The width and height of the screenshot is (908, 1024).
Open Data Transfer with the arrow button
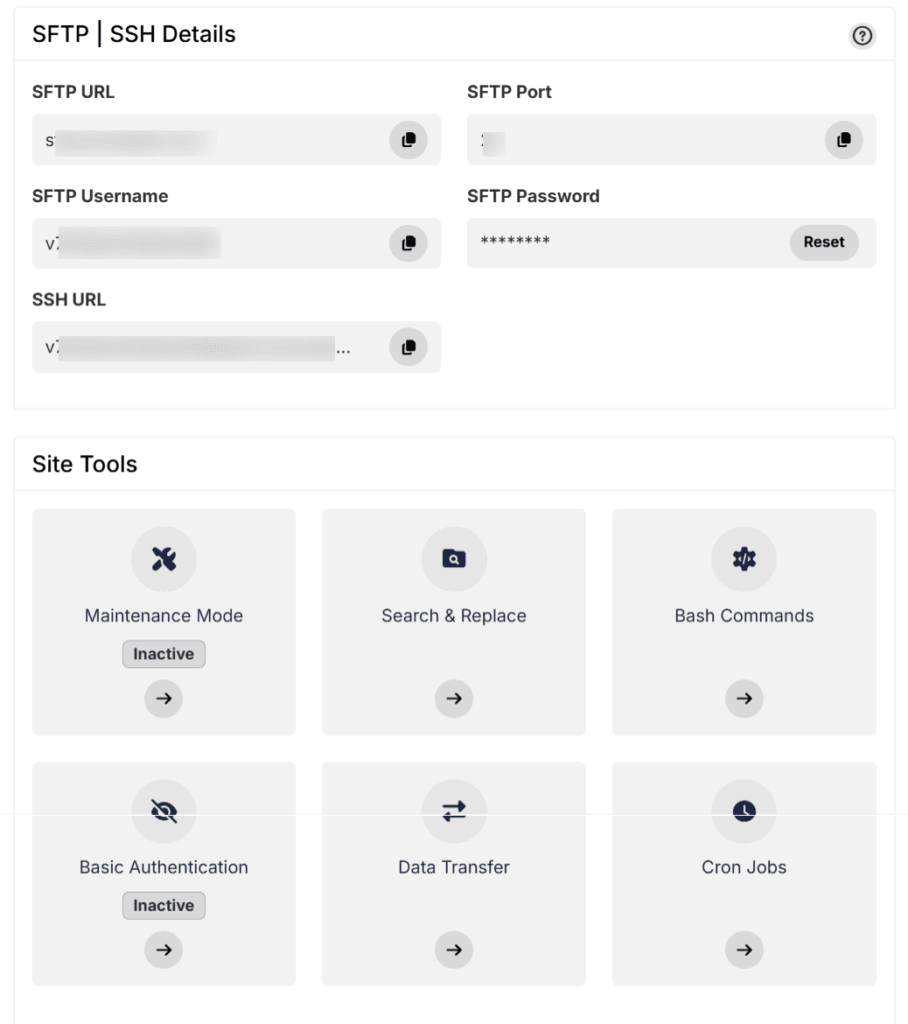(x=453, y=950)
